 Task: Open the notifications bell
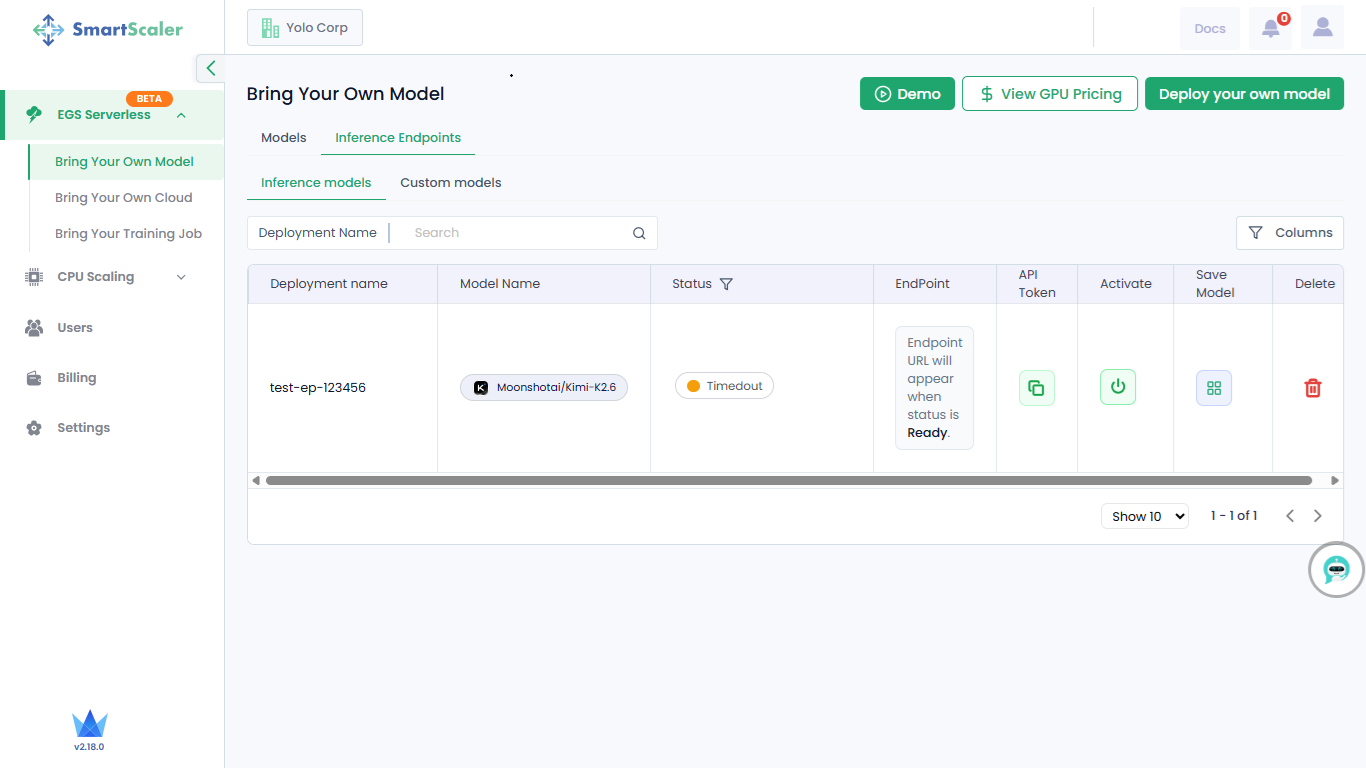point(1271,28)
